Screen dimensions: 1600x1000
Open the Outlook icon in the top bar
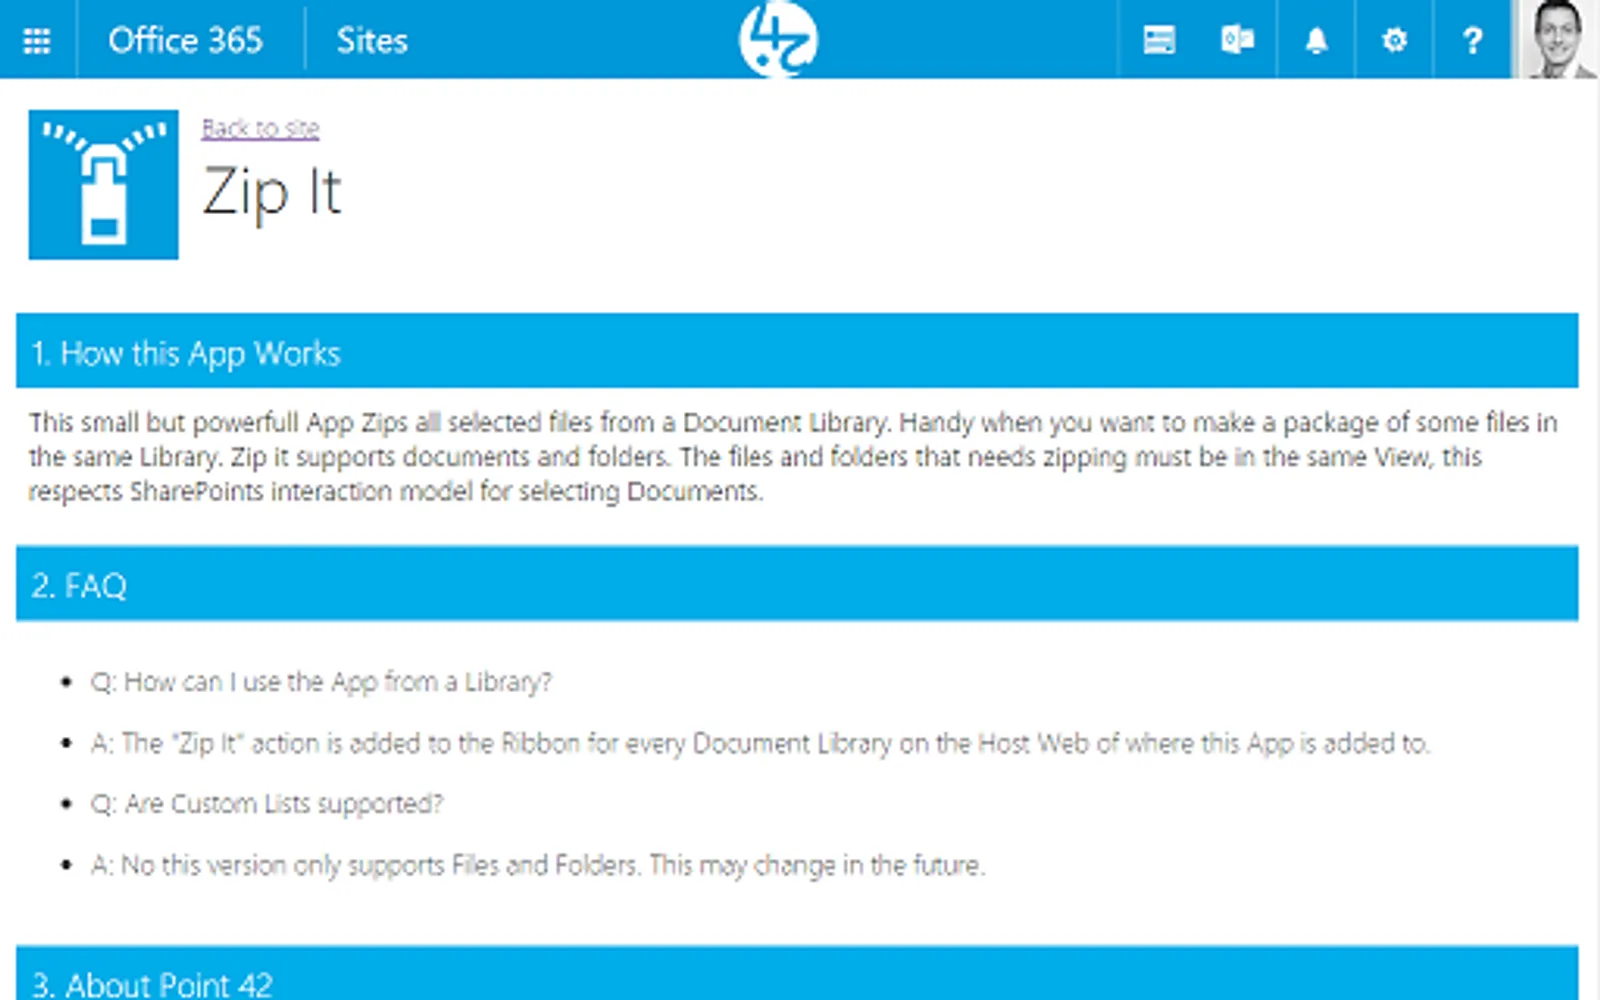coord(1237,40)
